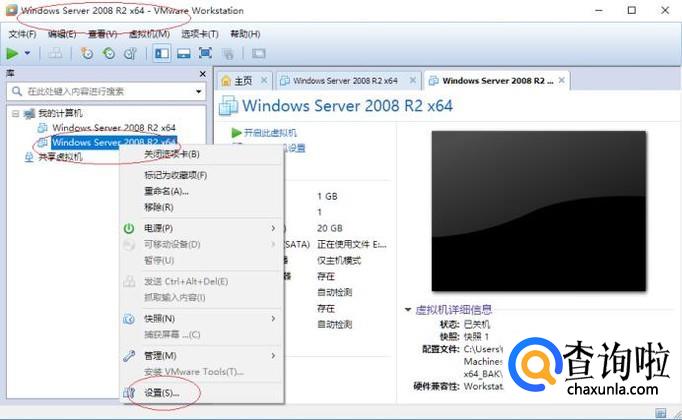Screen dimensions: 682x420
Task: Click the library search input field
Action: tap(106, 91)
